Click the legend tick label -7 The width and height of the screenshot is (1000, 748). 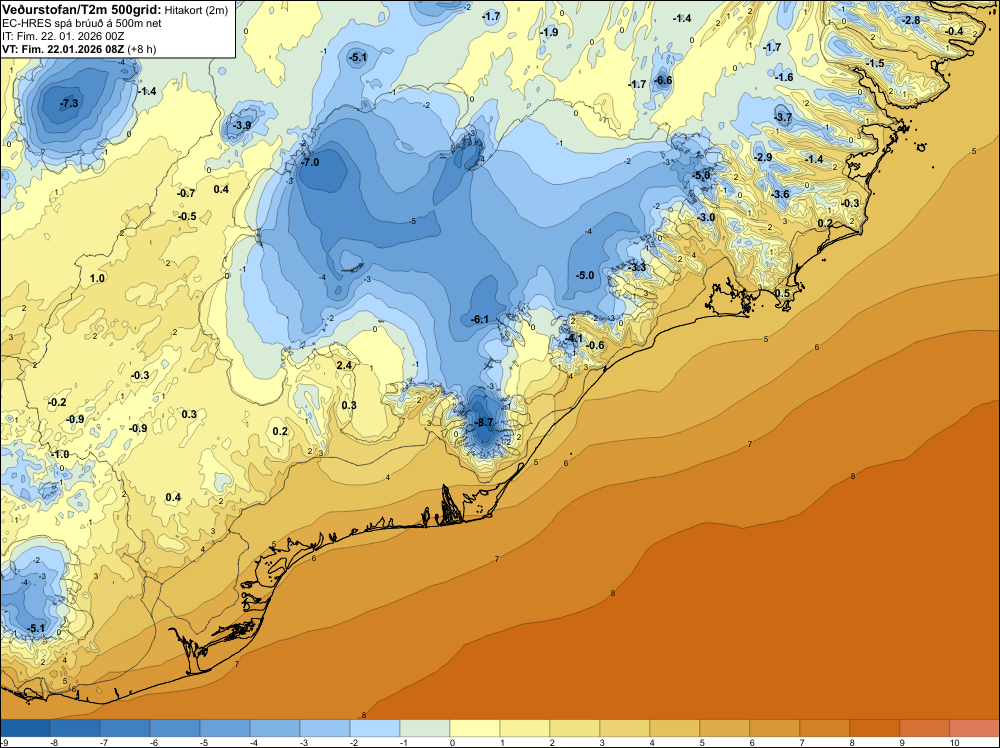103,742
